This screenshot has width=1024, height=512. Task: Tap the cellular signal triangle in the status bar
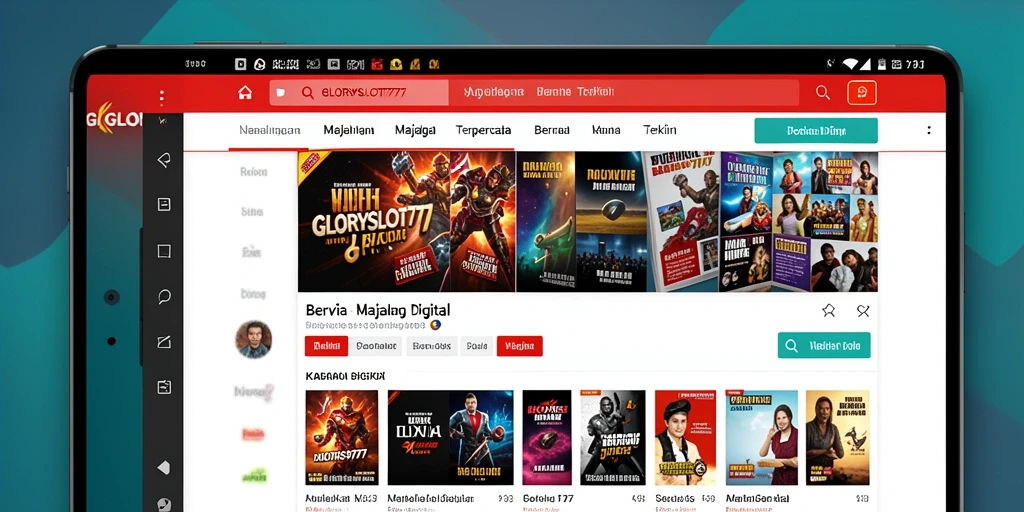click(x=865, y=64)
